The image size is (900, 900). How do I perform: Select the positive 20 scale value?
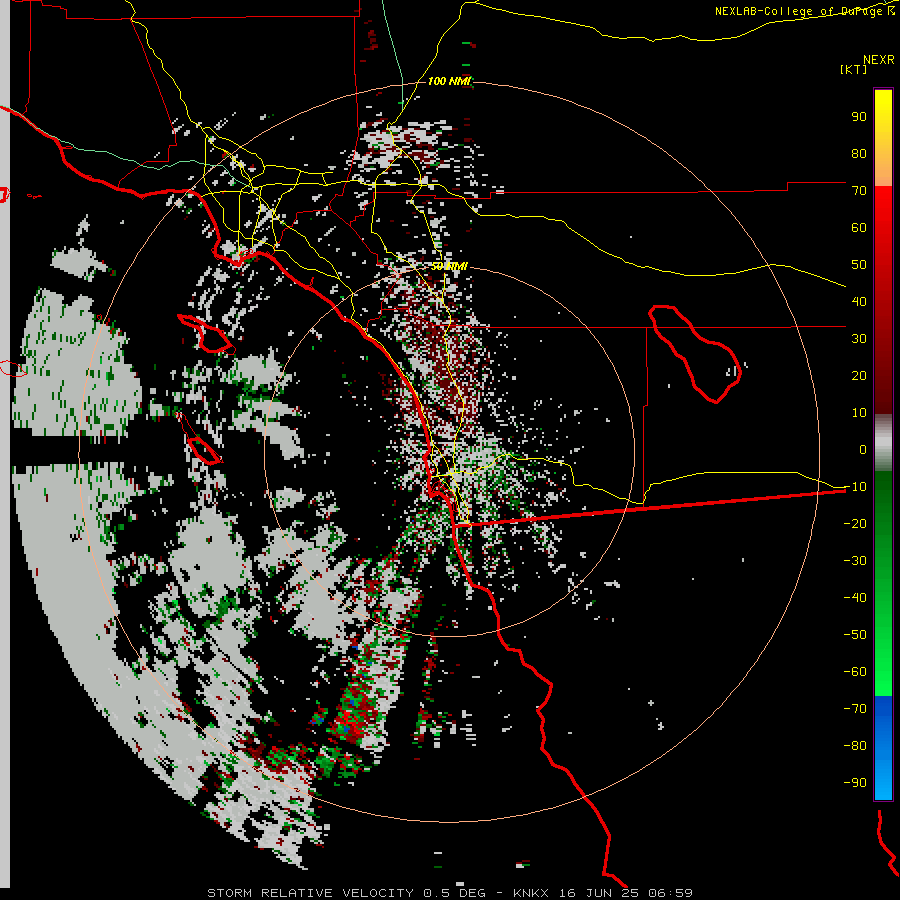coord(859,375)
